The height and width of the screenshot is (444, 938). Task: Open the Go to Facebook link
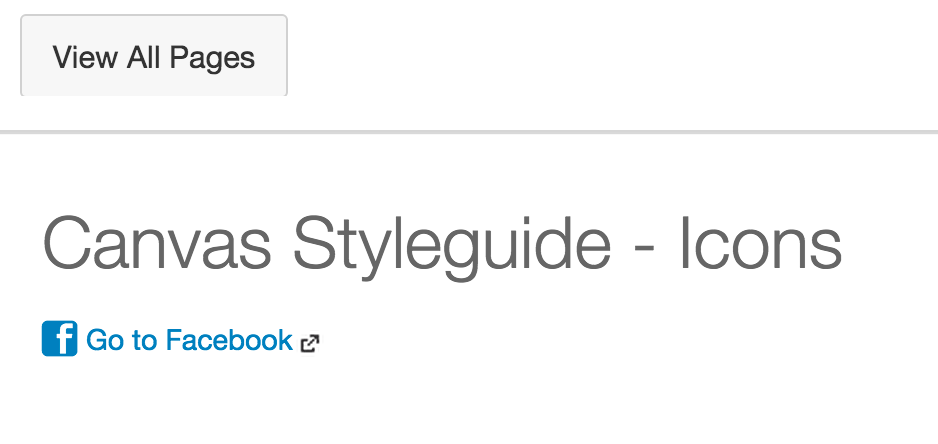[x=189, y=341]
